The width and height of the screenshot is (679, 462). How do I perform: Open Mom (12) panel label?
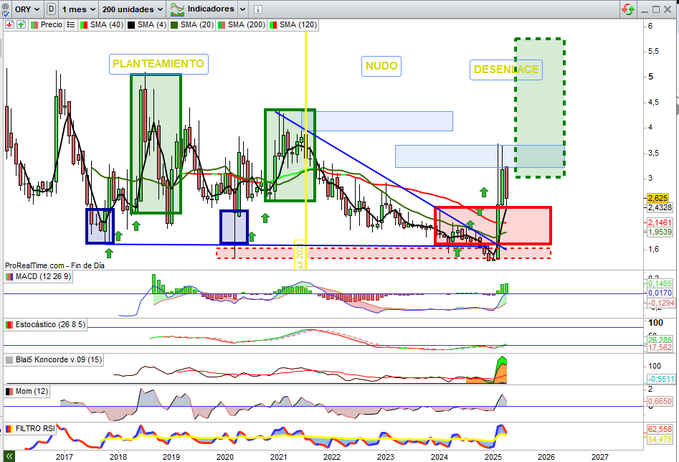(x=31, y=391)
